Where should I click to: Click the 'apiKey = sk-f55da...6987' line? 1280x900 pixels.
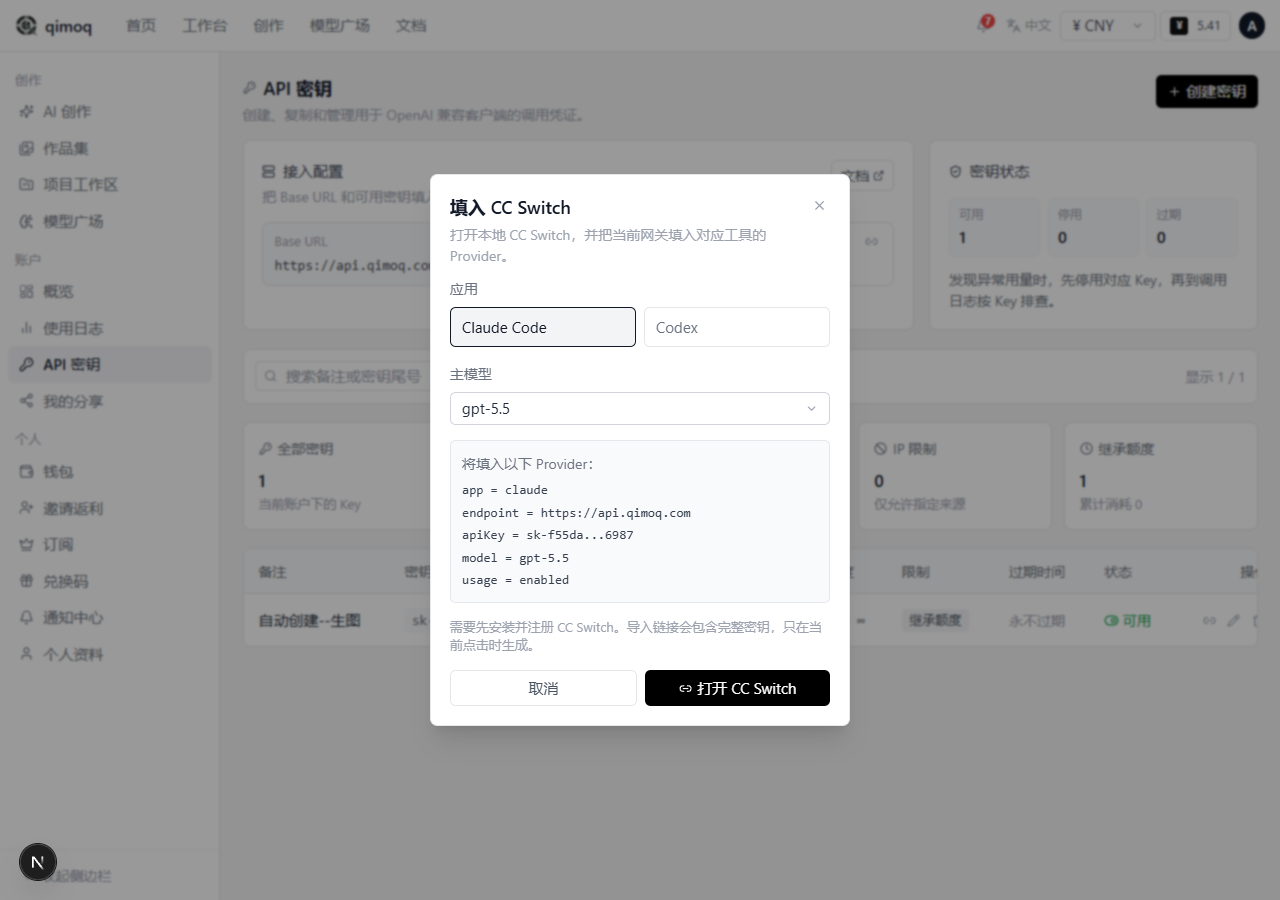pyautogui.click(x=548, y=535)
